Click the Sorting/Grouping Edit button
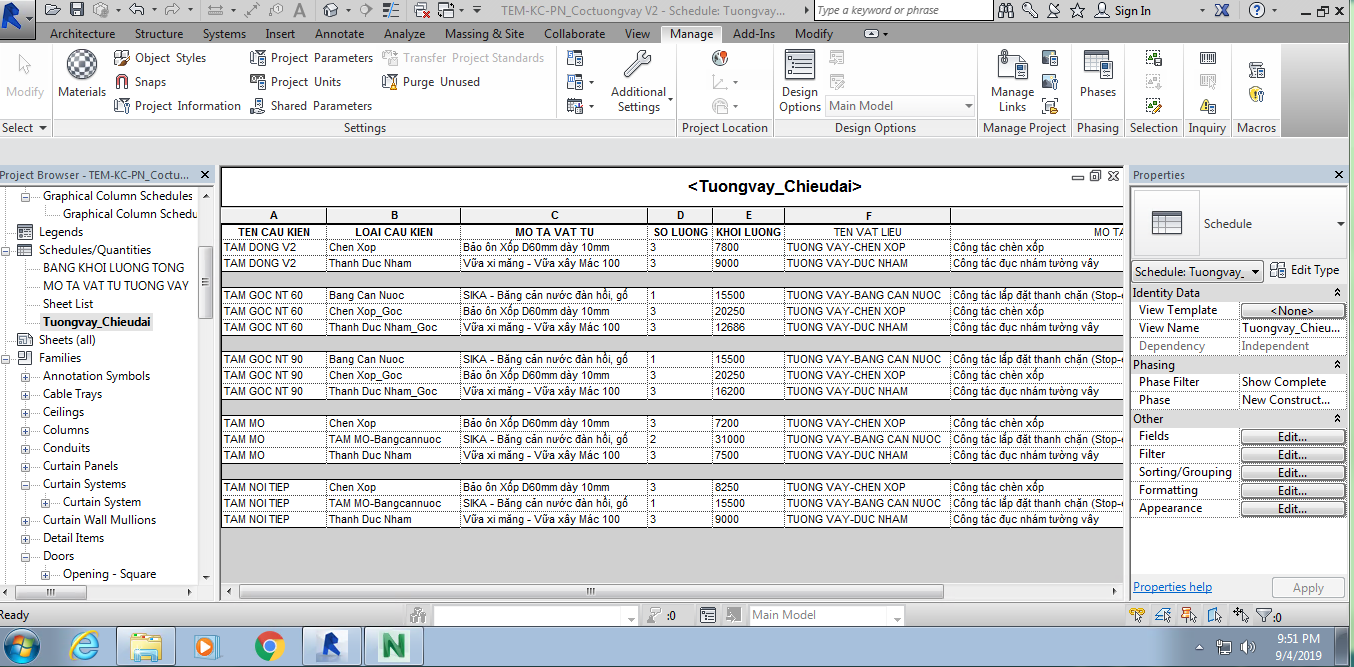 point(1292,472)
